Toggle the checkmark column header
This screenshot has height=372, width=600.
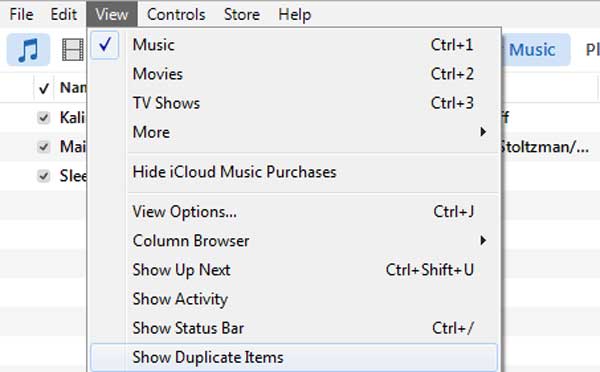pyautogui.click(x=44, y=88)
